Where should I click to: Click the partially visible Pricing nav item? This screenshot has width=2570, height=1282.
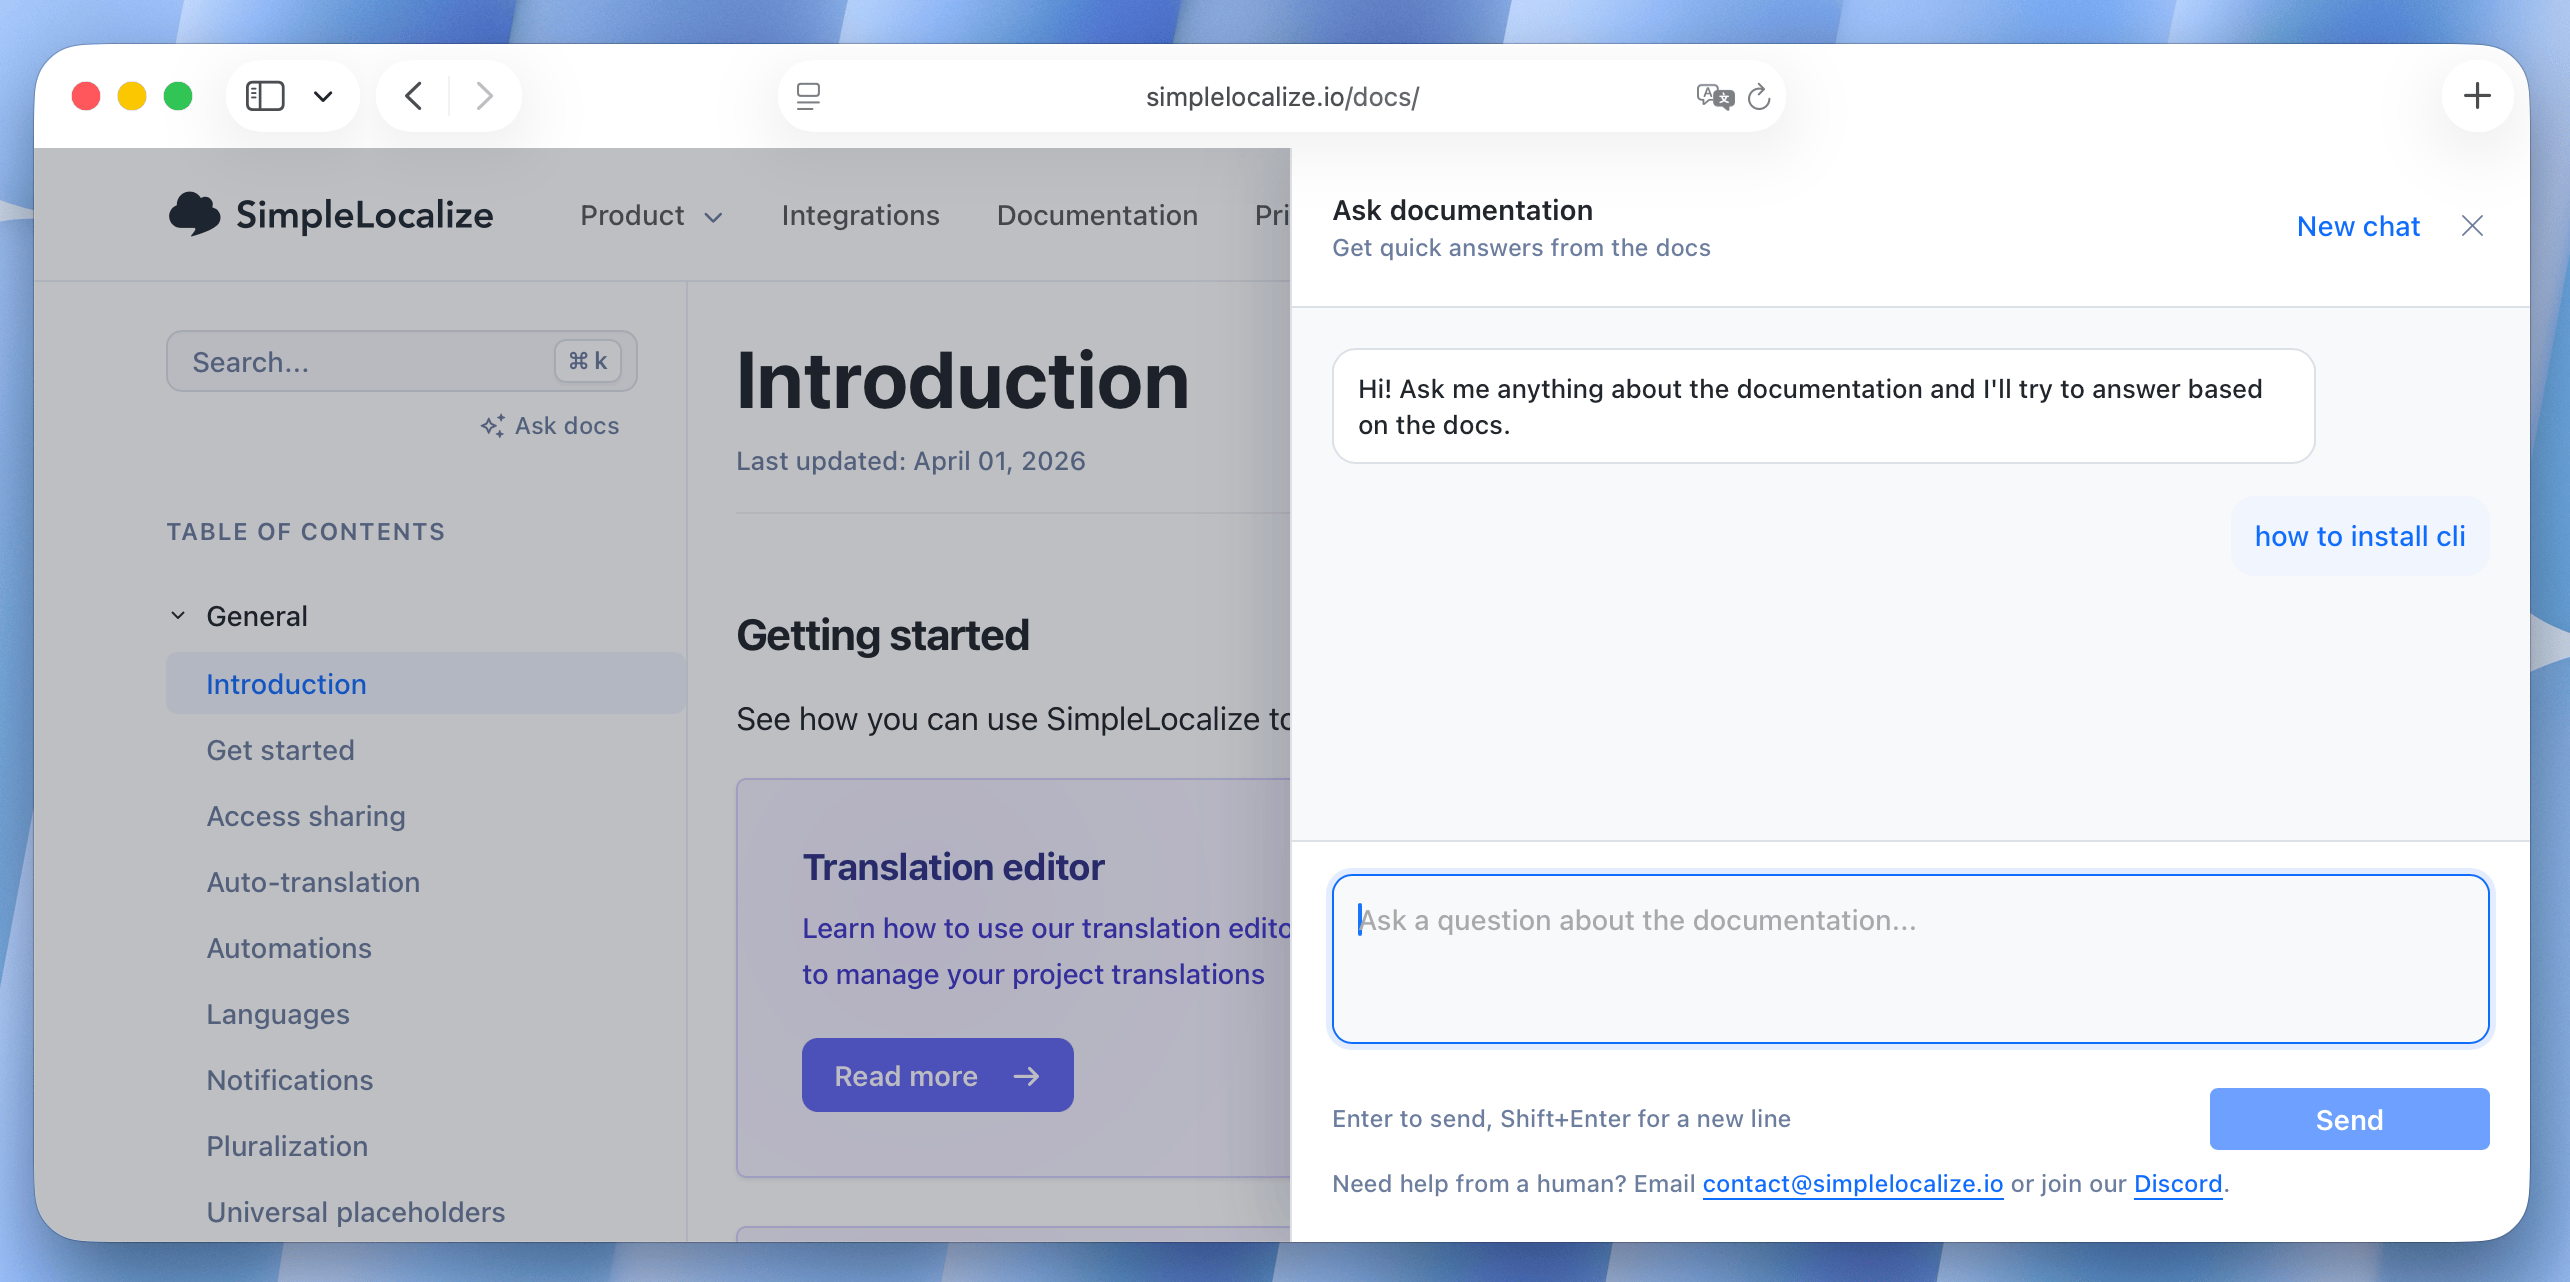click(1272, 215)
